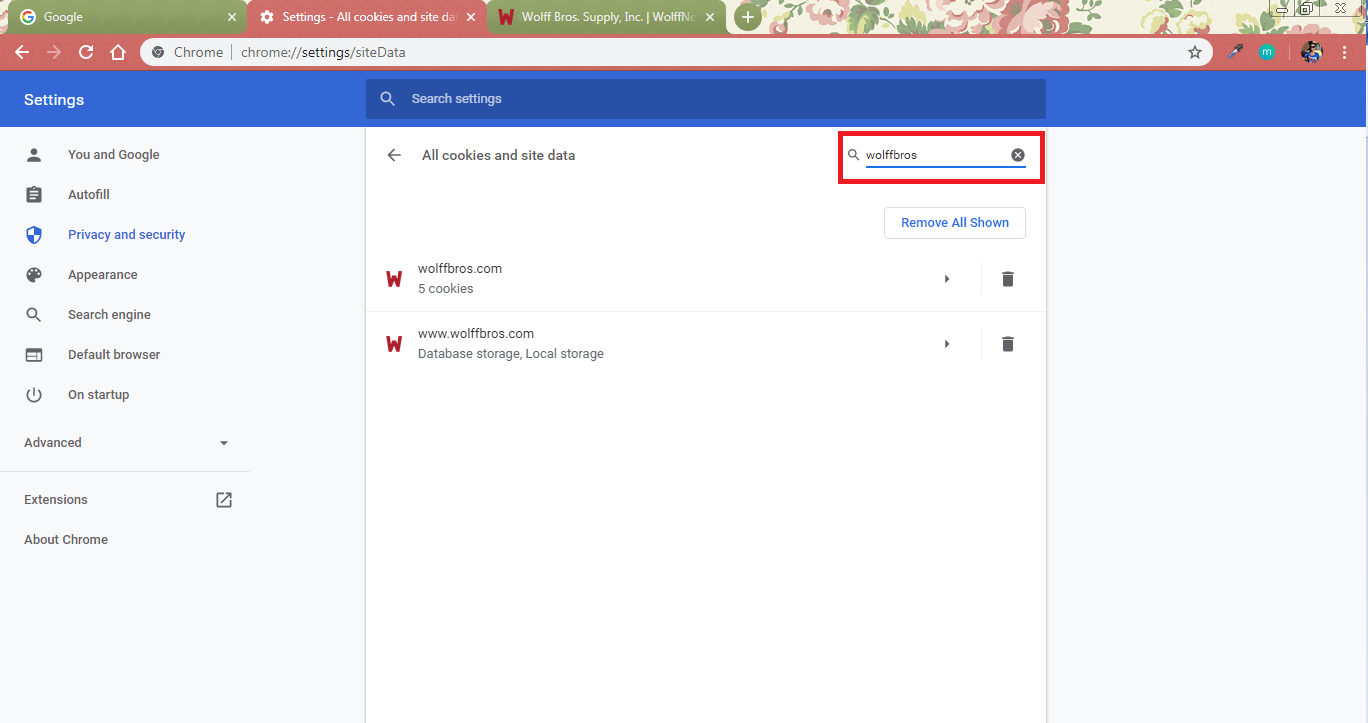
Task: Click the Extensions external-link icon
Action: 224,500
